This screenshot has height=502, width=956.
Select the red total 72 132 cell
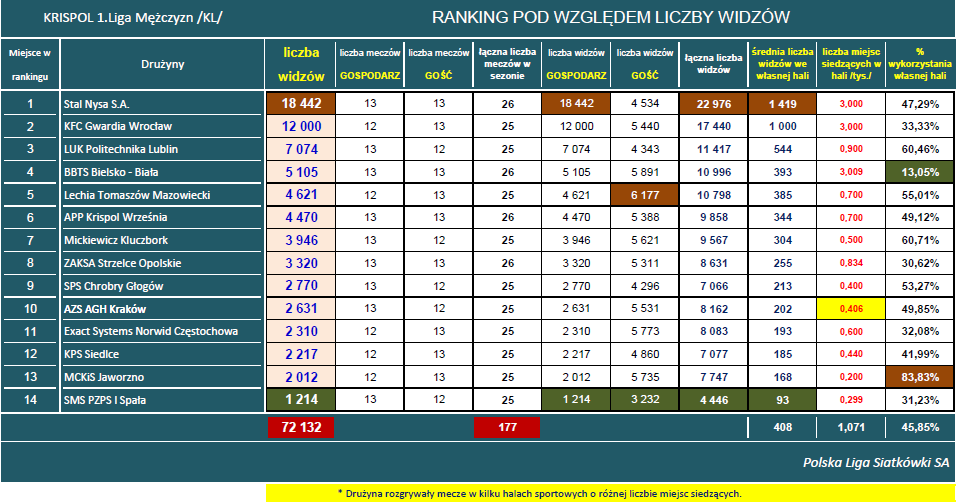[301, 427]
